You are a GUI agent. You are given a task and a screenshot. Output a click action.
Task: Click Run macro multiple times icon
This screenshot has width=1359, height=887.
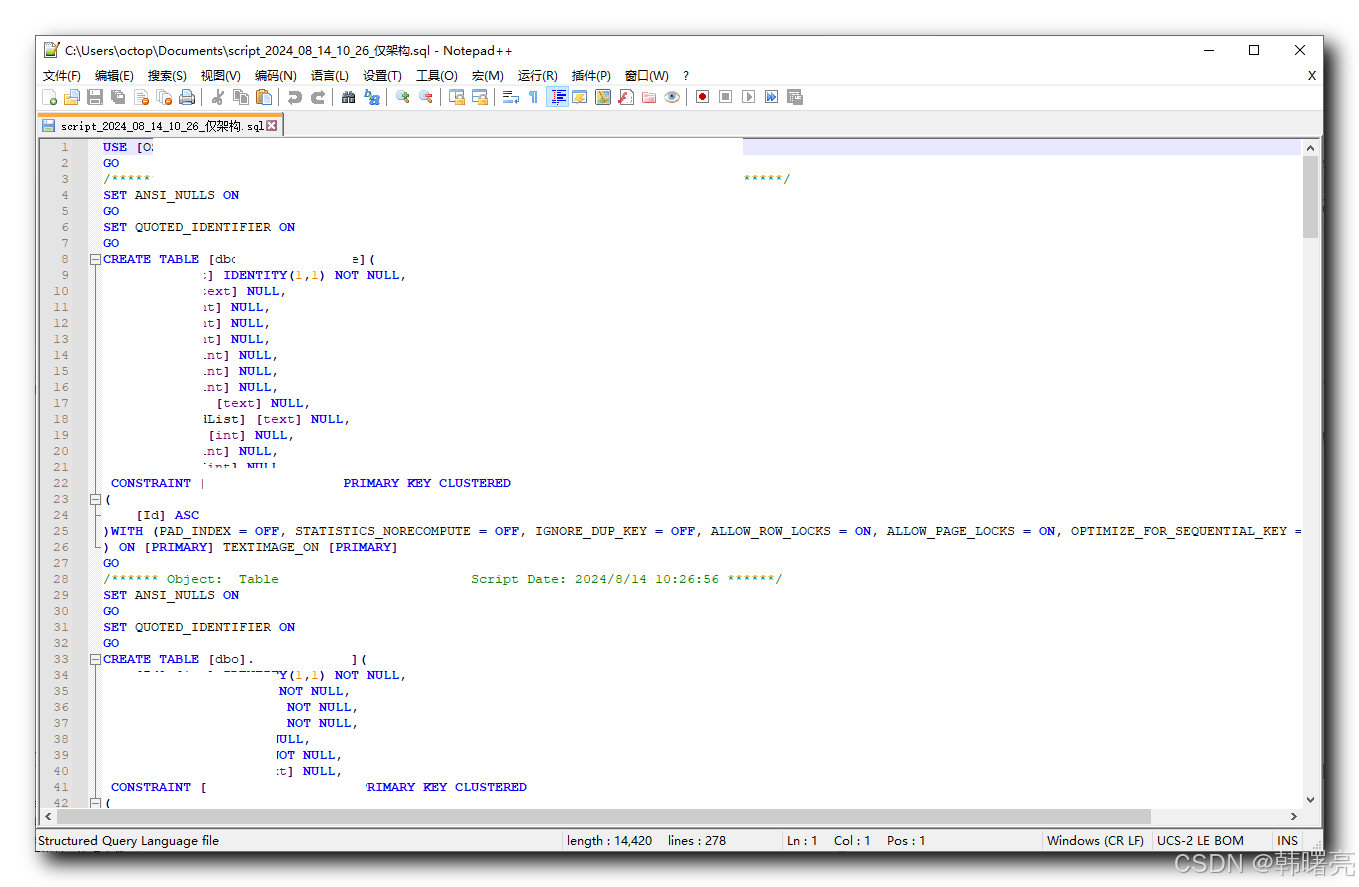(771, 97)
